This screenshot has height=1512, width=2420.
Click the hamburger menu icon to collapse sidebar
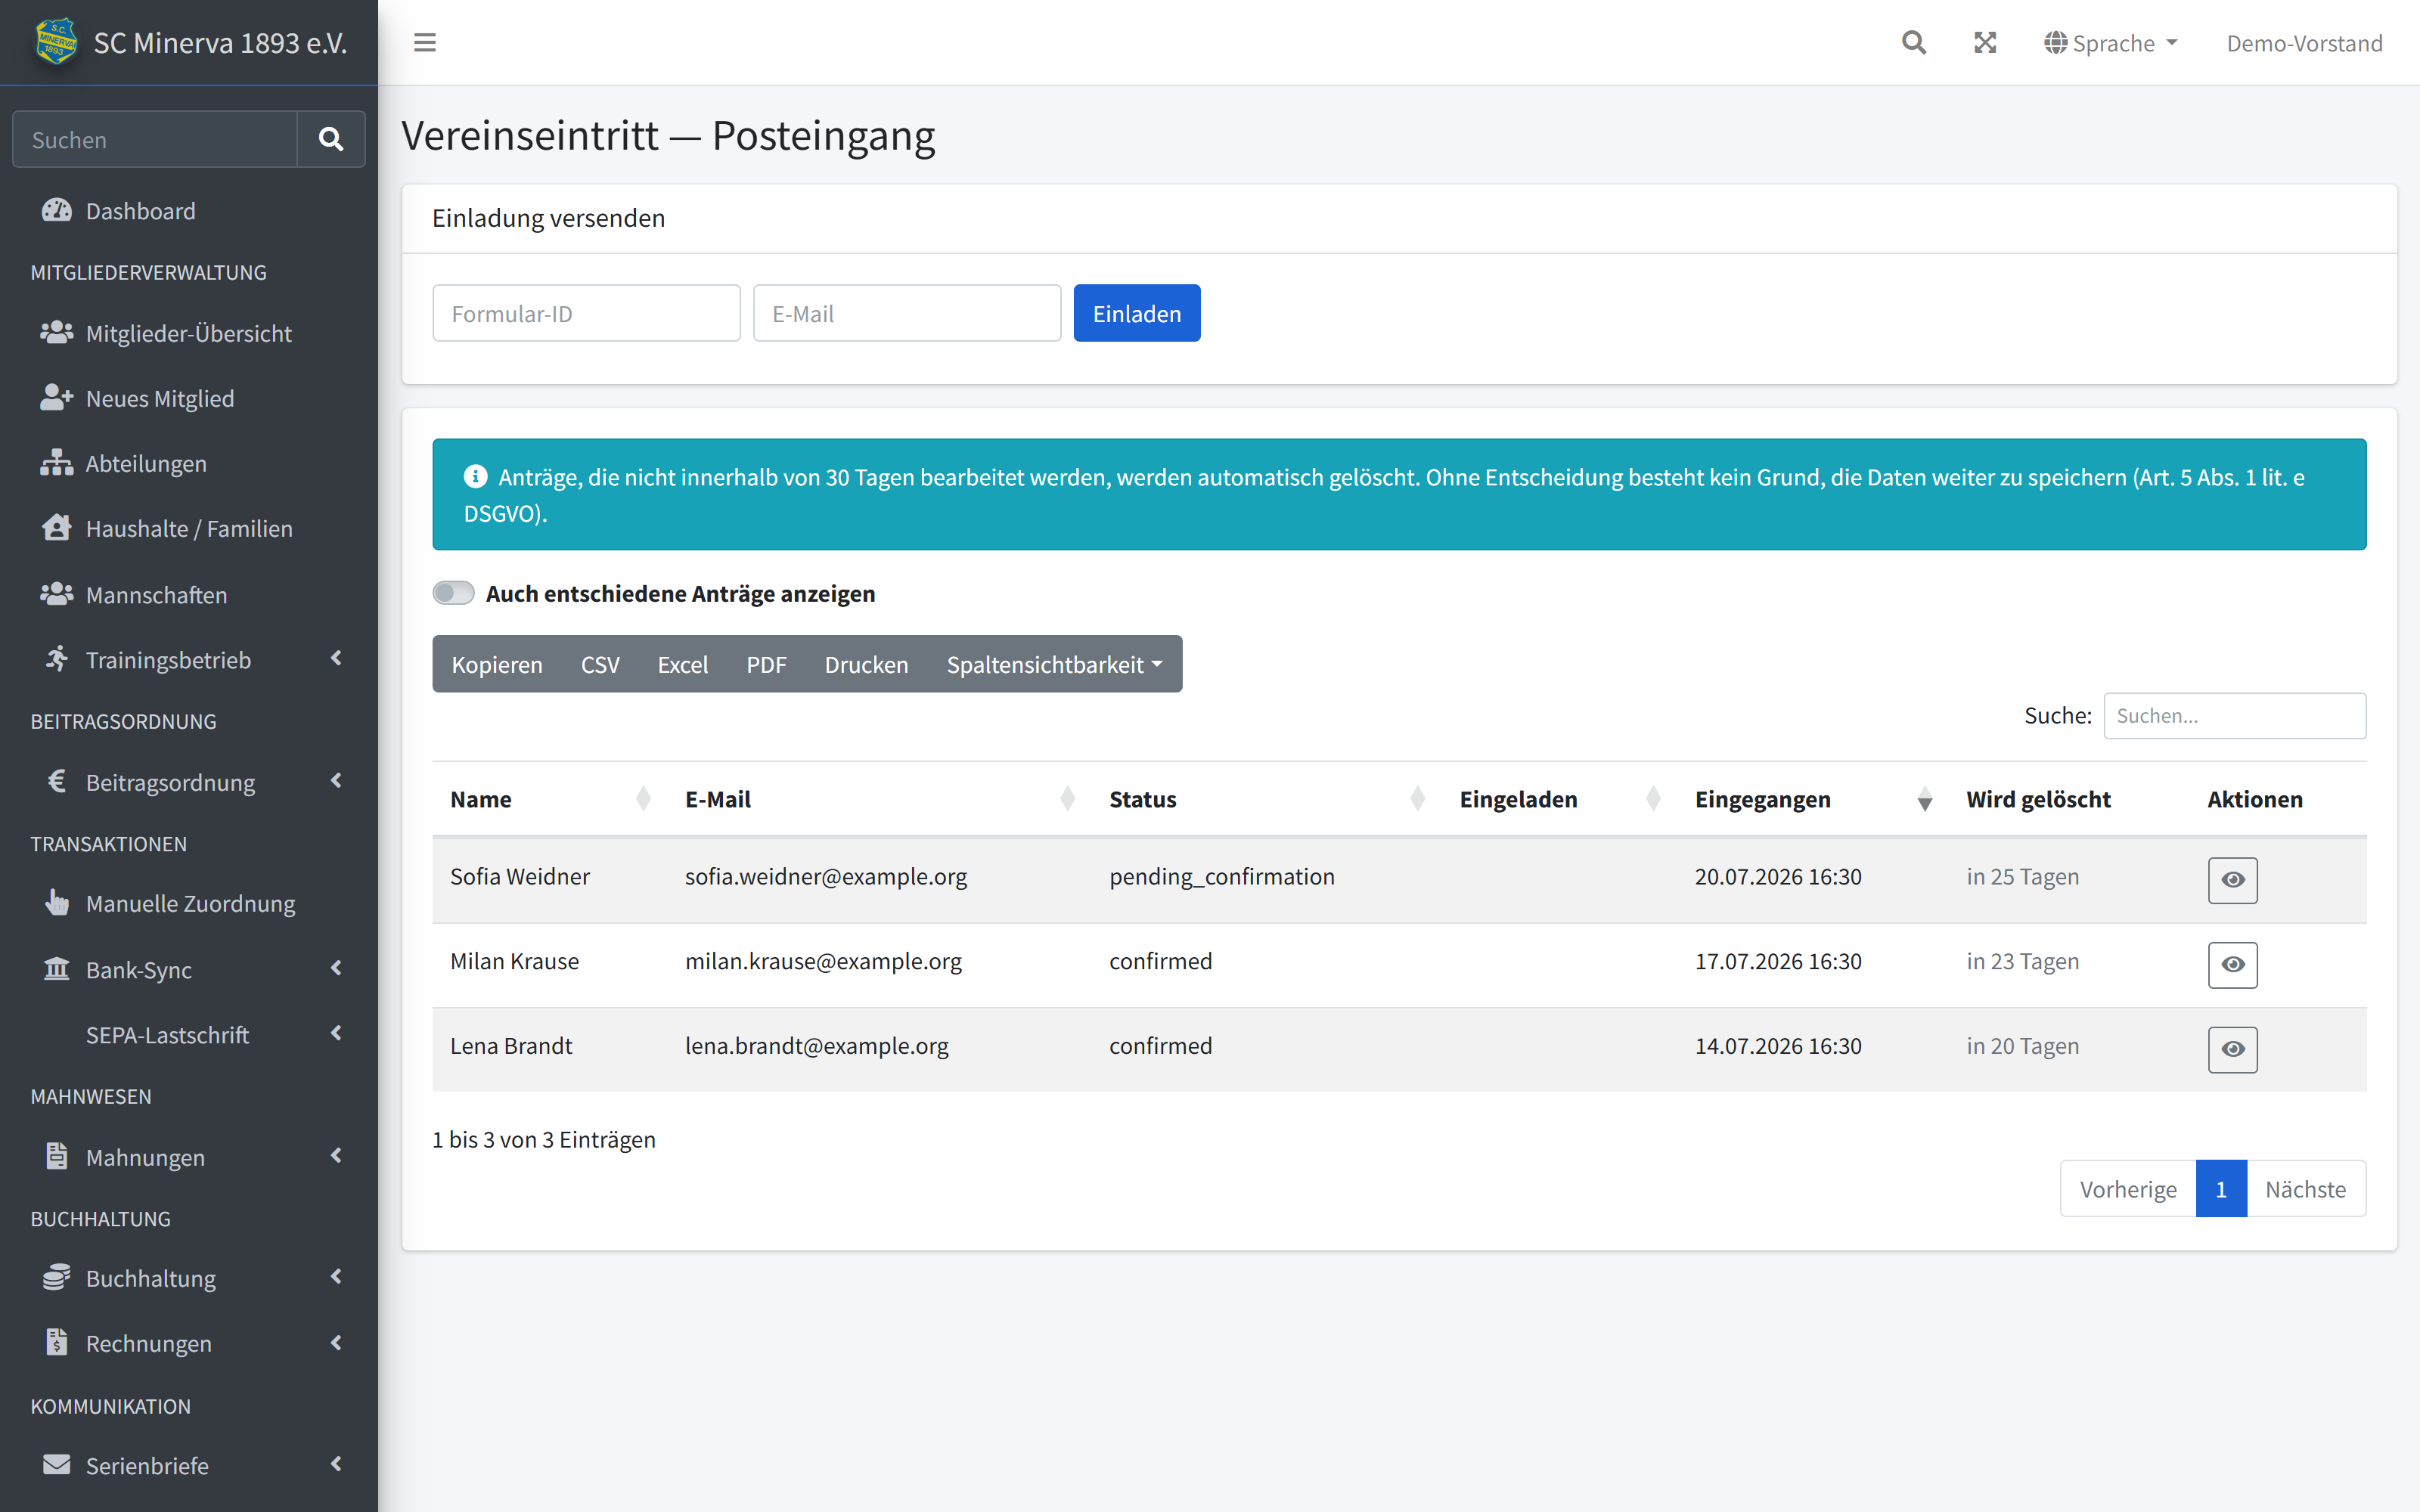425,42
